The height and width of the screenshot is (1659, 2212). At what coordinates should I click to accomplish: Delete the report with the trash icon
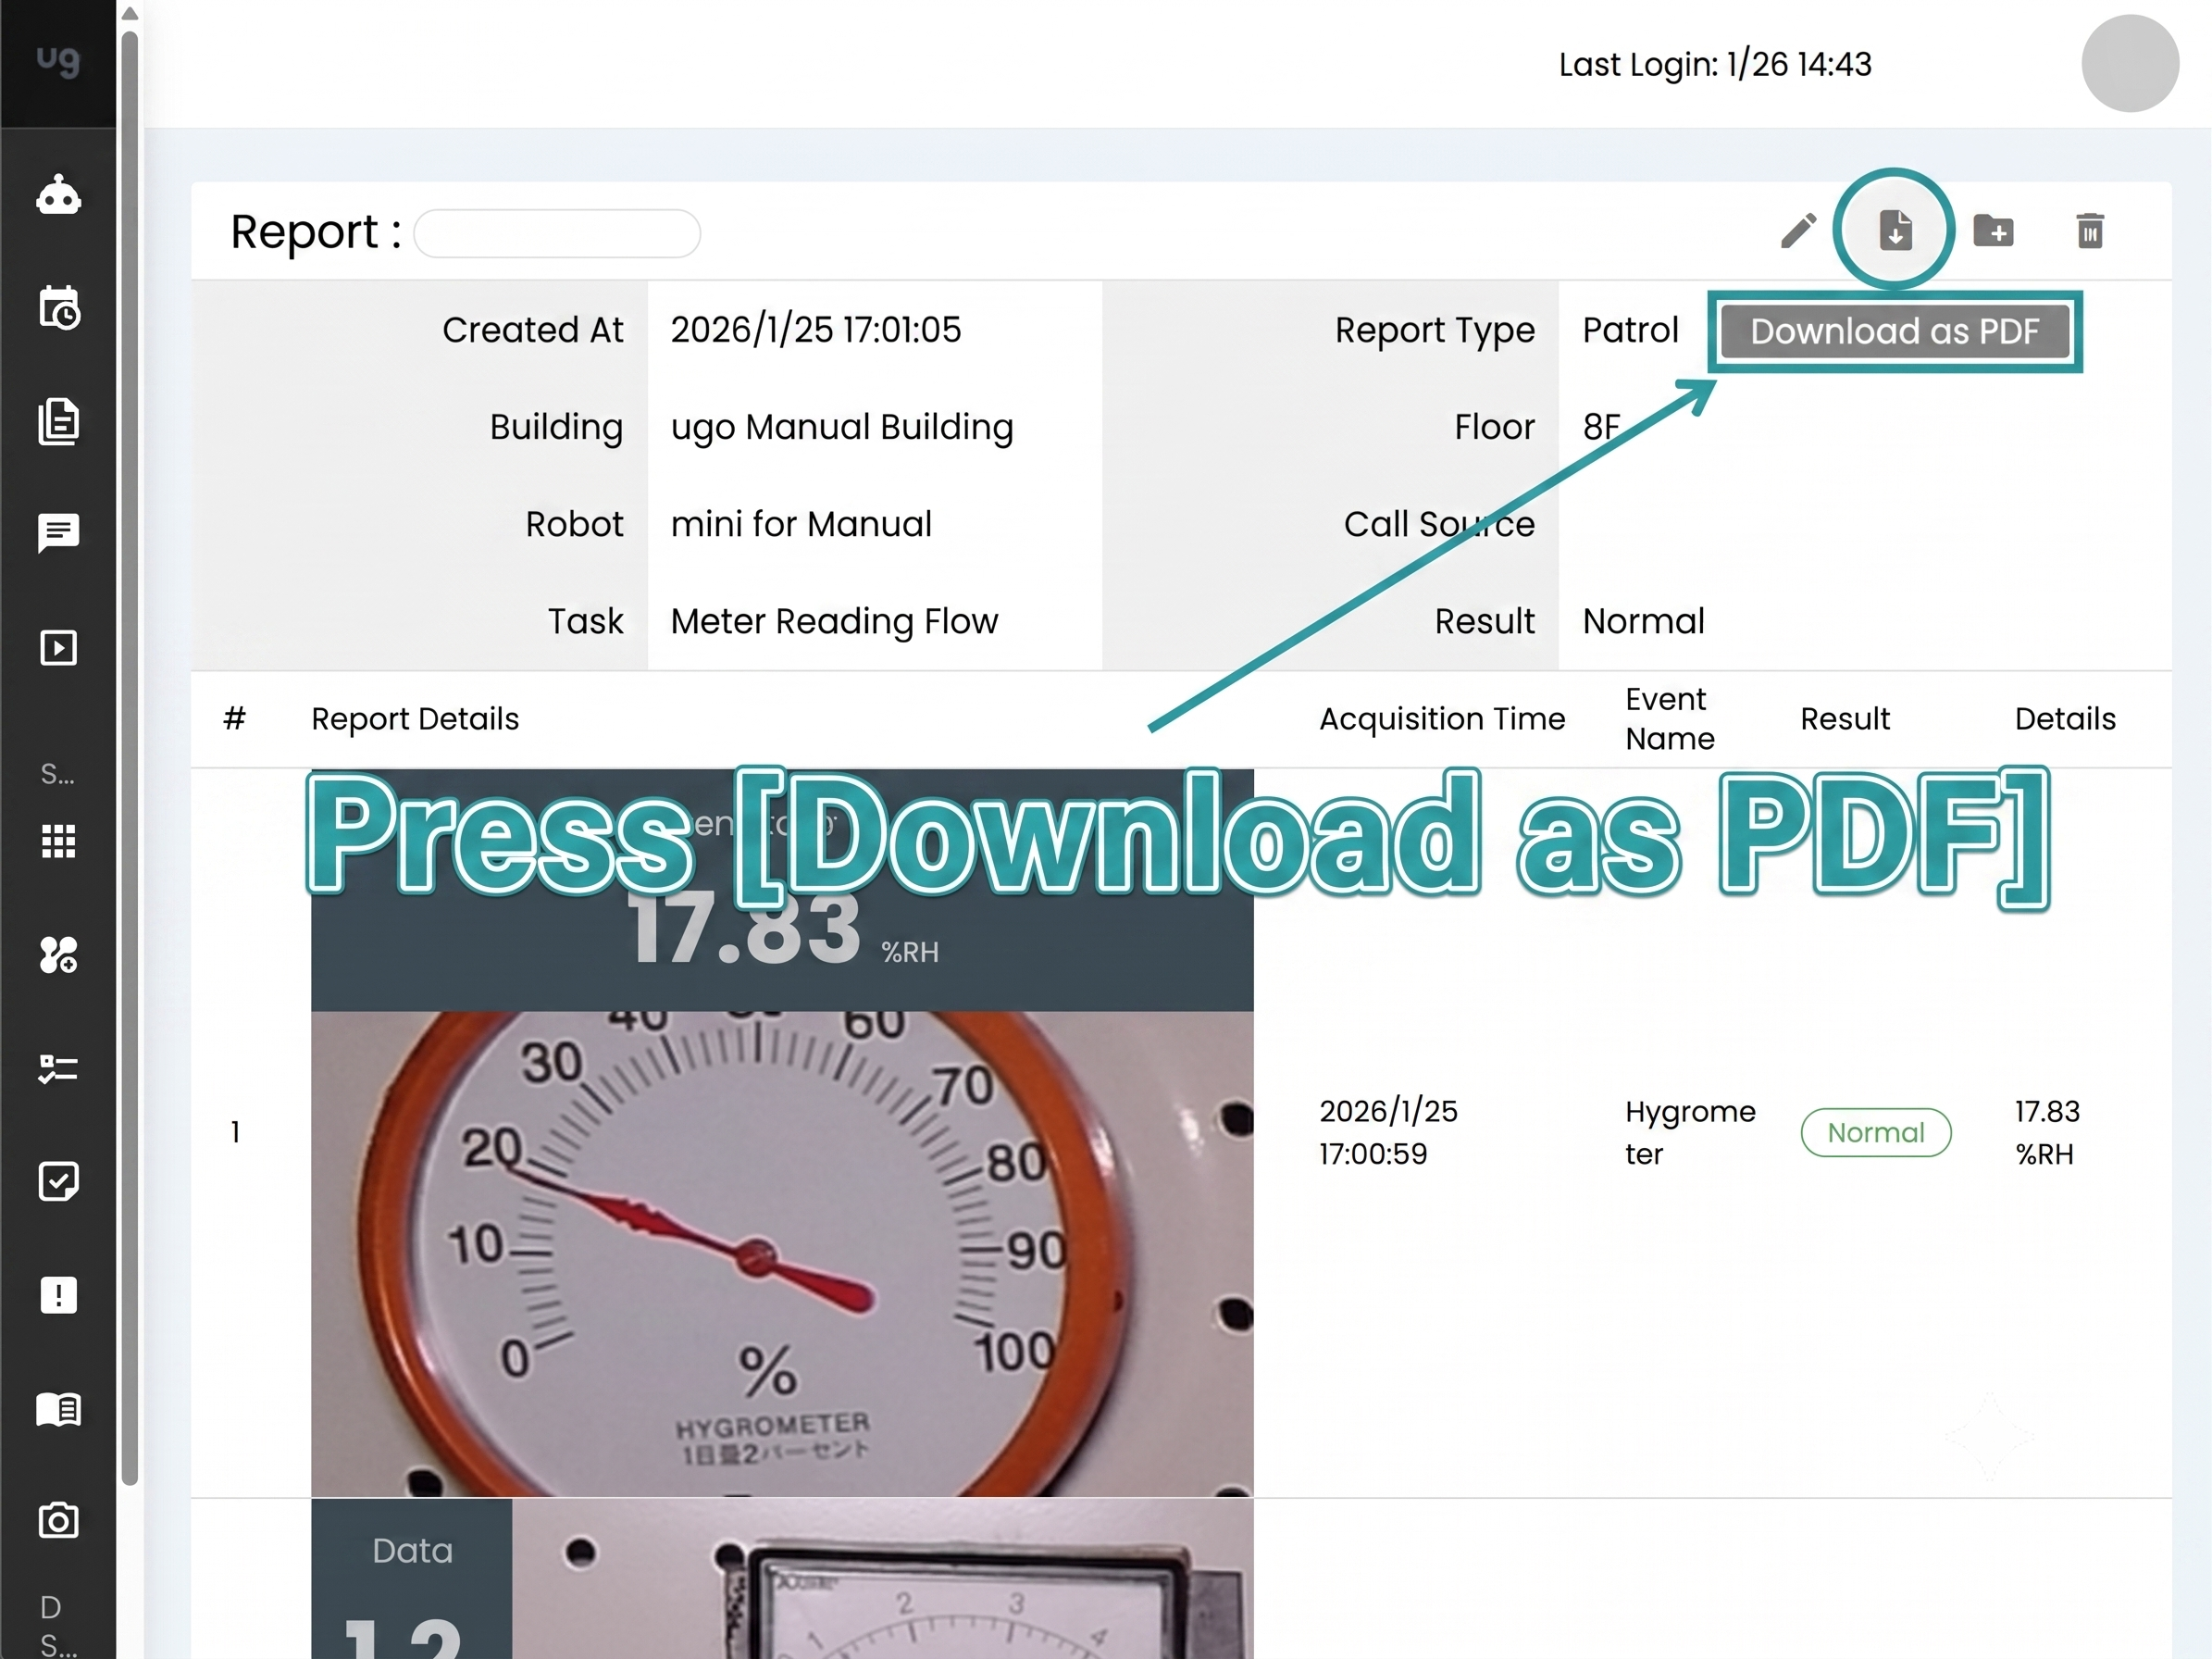tap(2090, 231)
